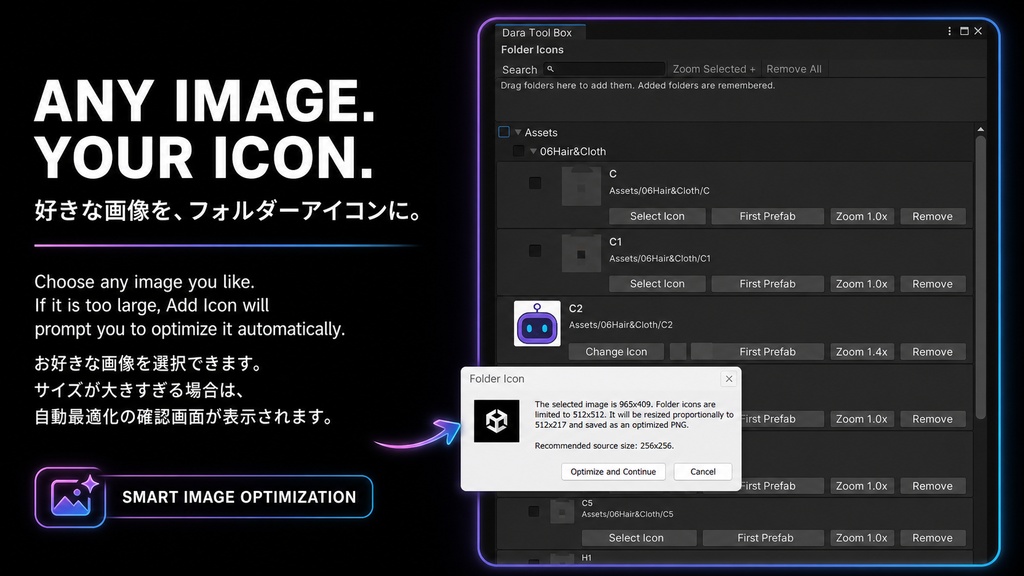Click First Prefab for folder C5
Screen dimensions: 1024x576
[x=765, y=538]
